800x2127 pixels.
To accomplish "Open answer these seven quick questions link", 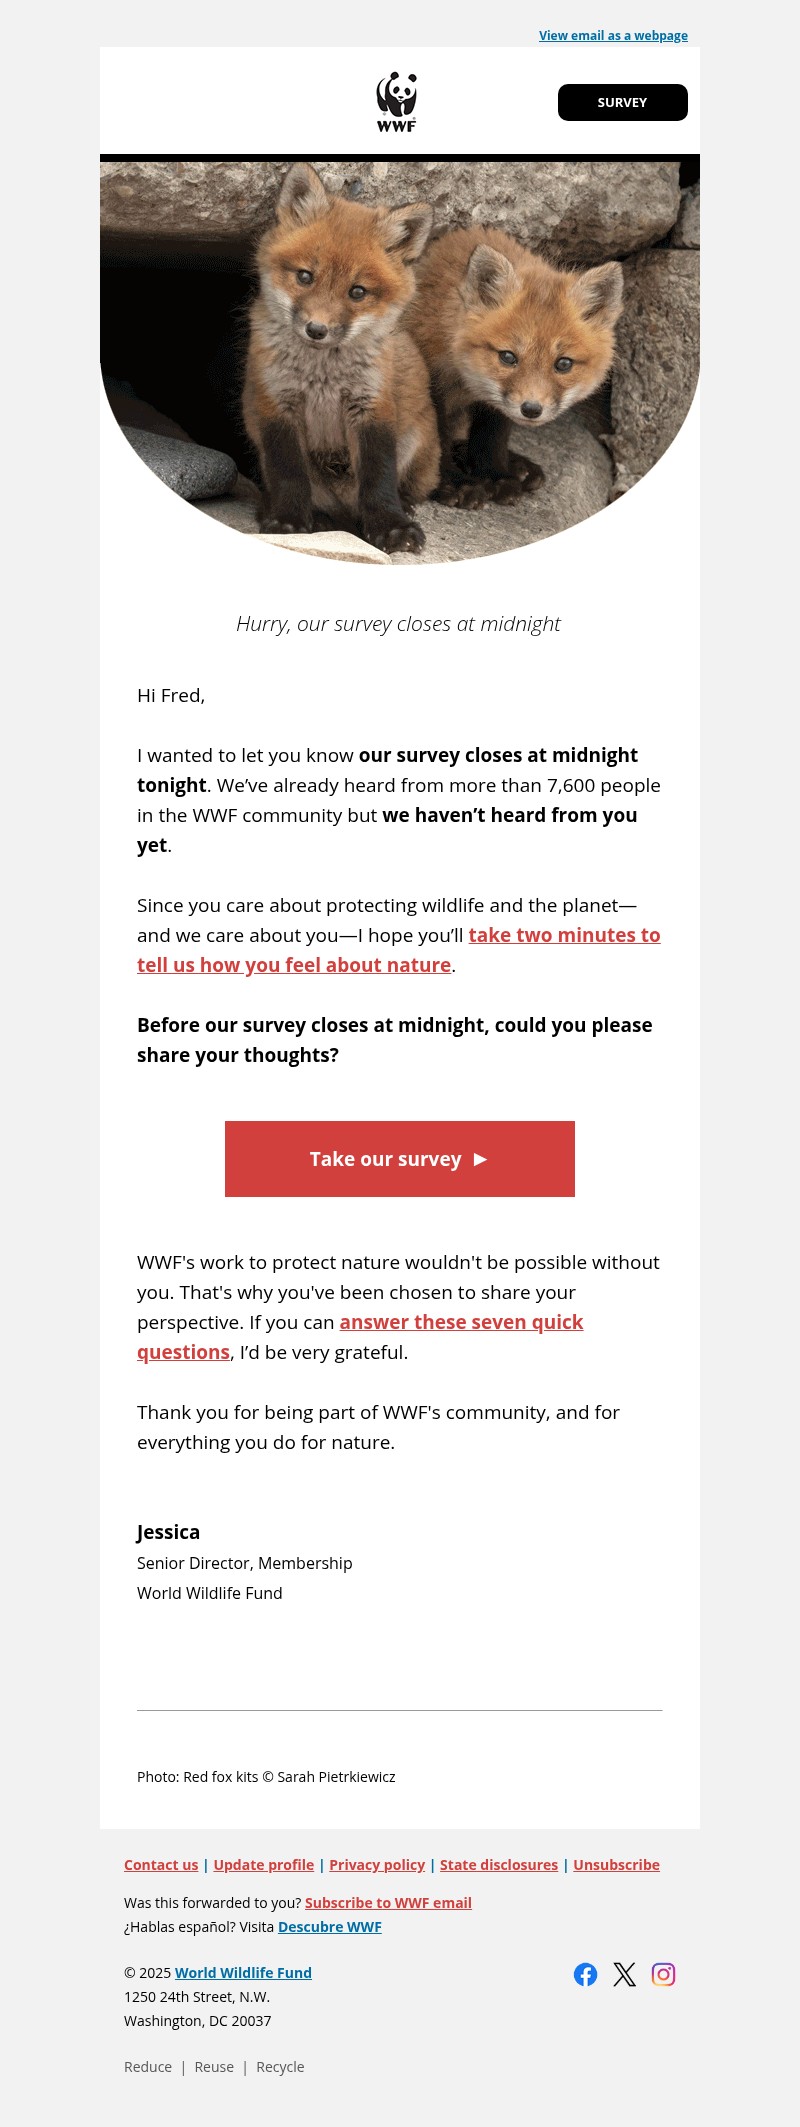I will [460, 1322].
